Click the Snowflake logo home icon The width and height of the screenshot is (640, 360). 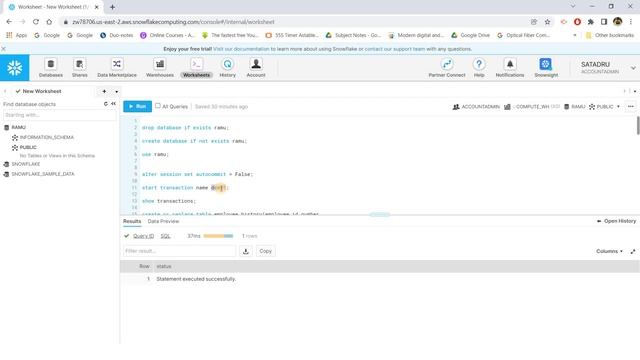click(15, 68)
